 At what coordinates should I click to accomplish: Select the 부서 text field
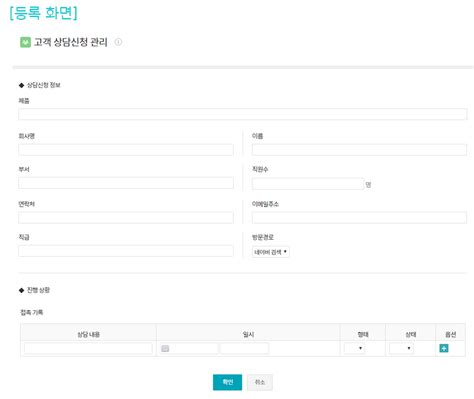point(126,183)
